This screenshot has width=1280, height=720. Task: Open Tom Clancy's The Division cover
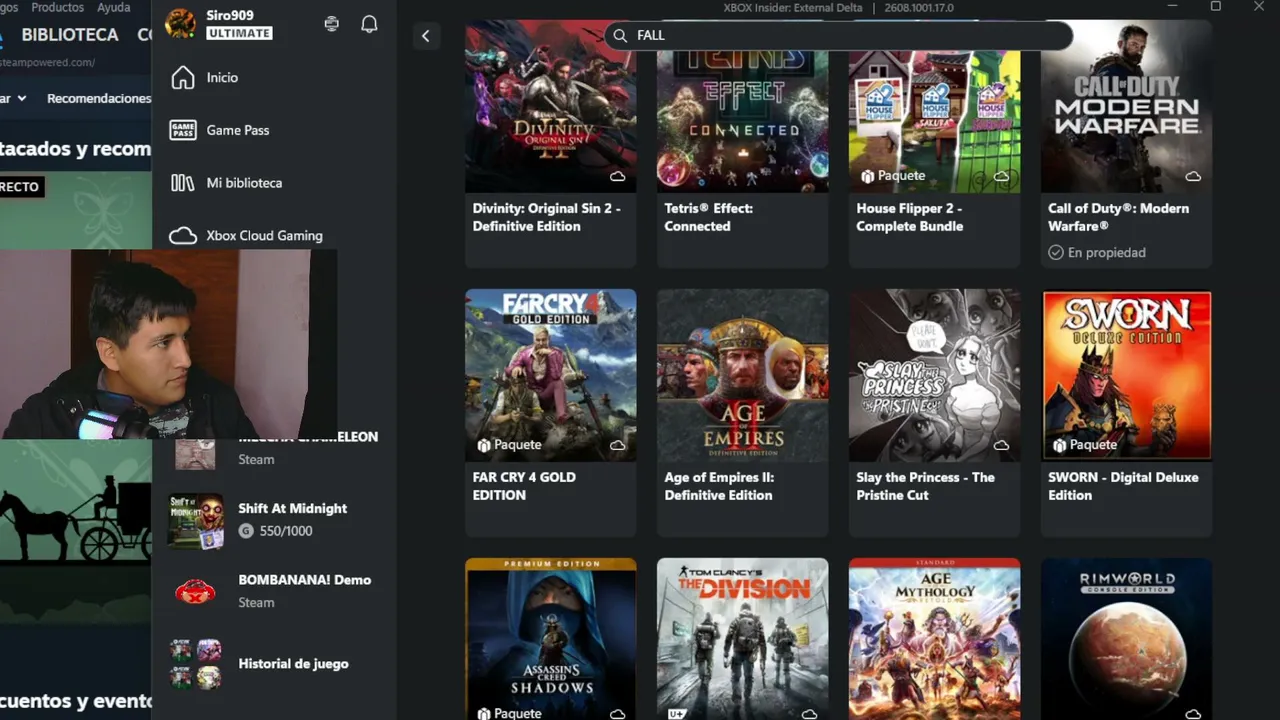pos(742,639)
